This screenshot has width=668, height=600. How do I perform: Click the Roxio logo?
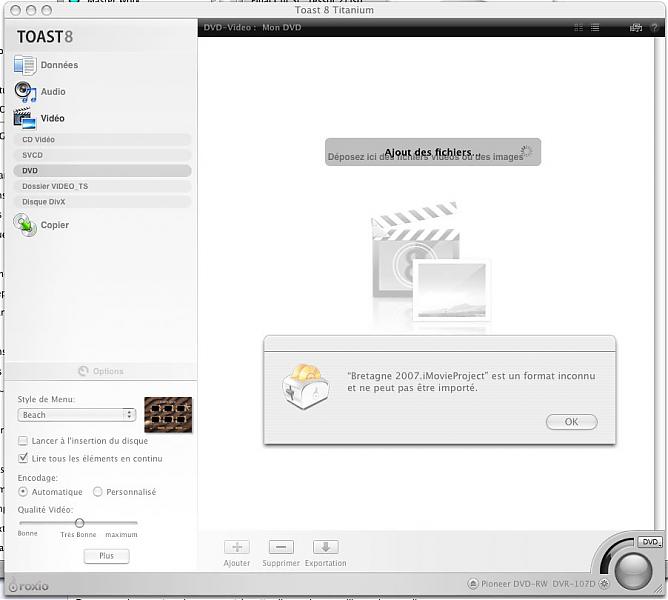tap(29, 586)
